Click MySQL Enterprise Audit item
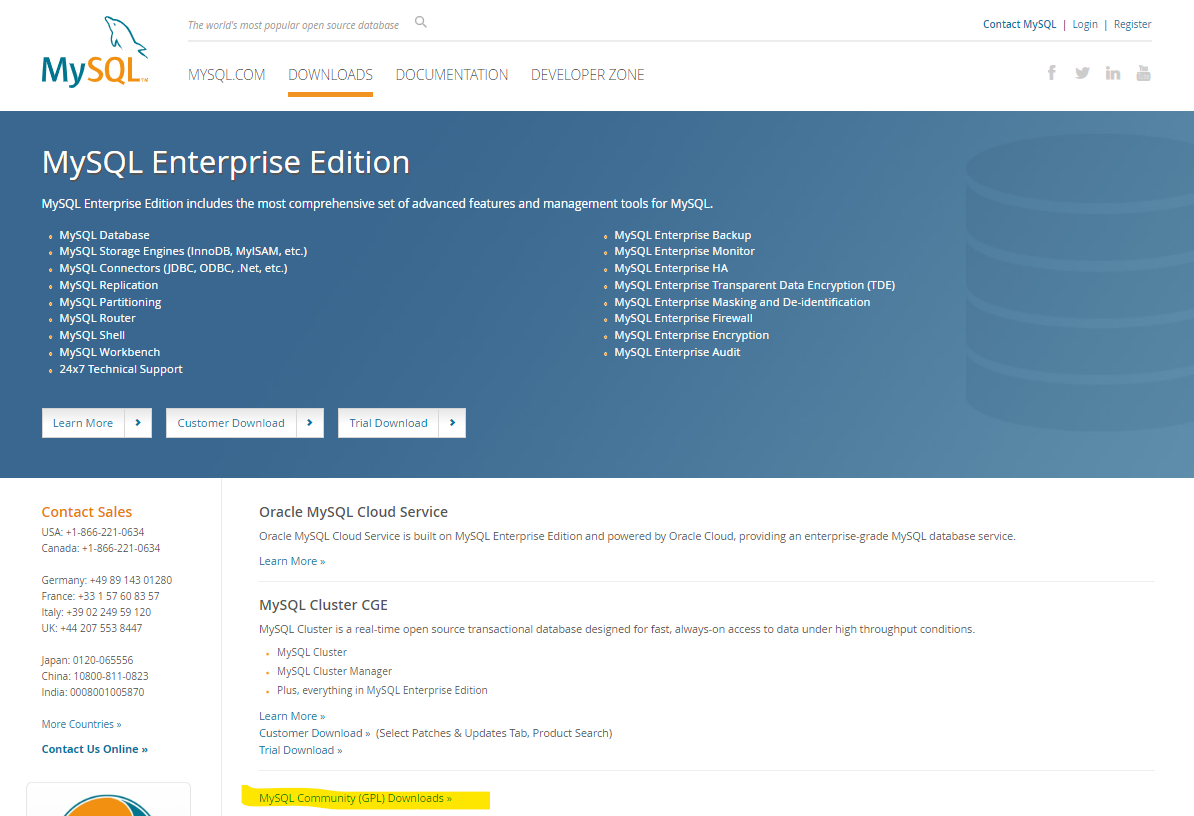1194x816 pixels. (x=678, y=352)
